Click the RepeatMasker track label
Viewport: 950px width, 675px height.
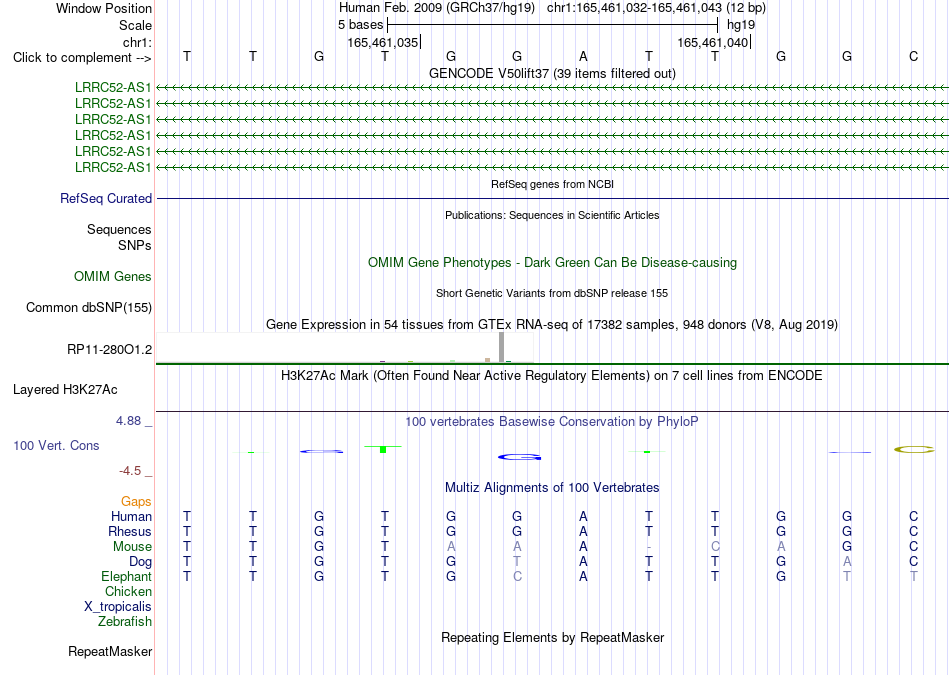pos(110,651)
